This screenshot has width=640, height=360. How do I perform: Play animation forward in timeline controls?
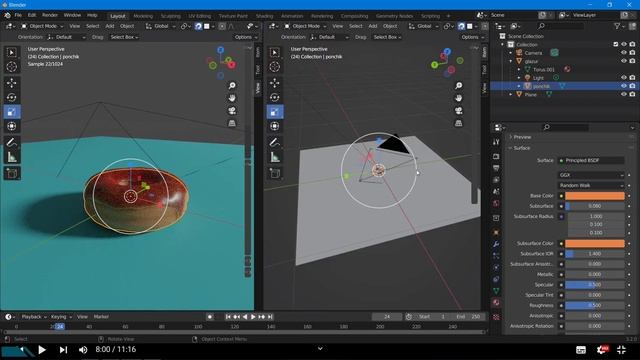253,317
